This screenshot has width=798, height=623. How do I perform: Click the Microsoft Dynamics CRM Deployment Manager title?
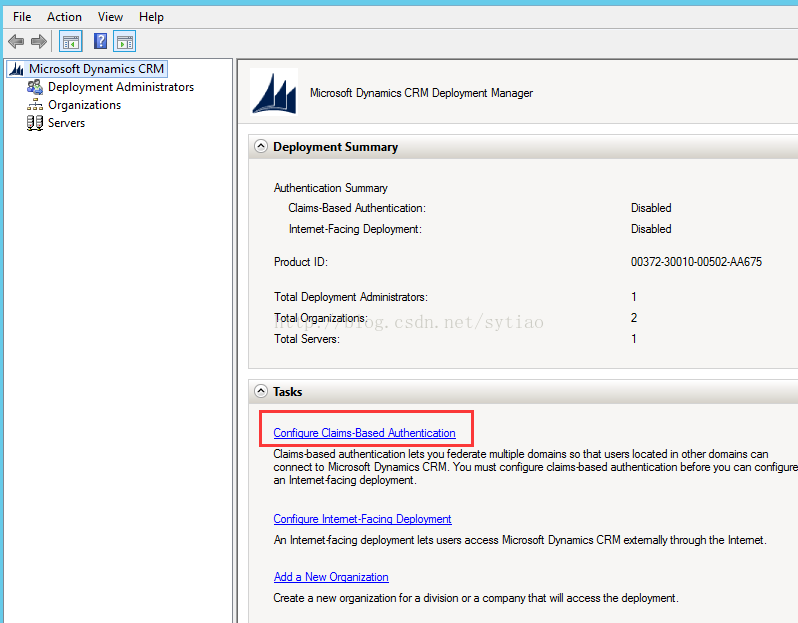point(421,93)
